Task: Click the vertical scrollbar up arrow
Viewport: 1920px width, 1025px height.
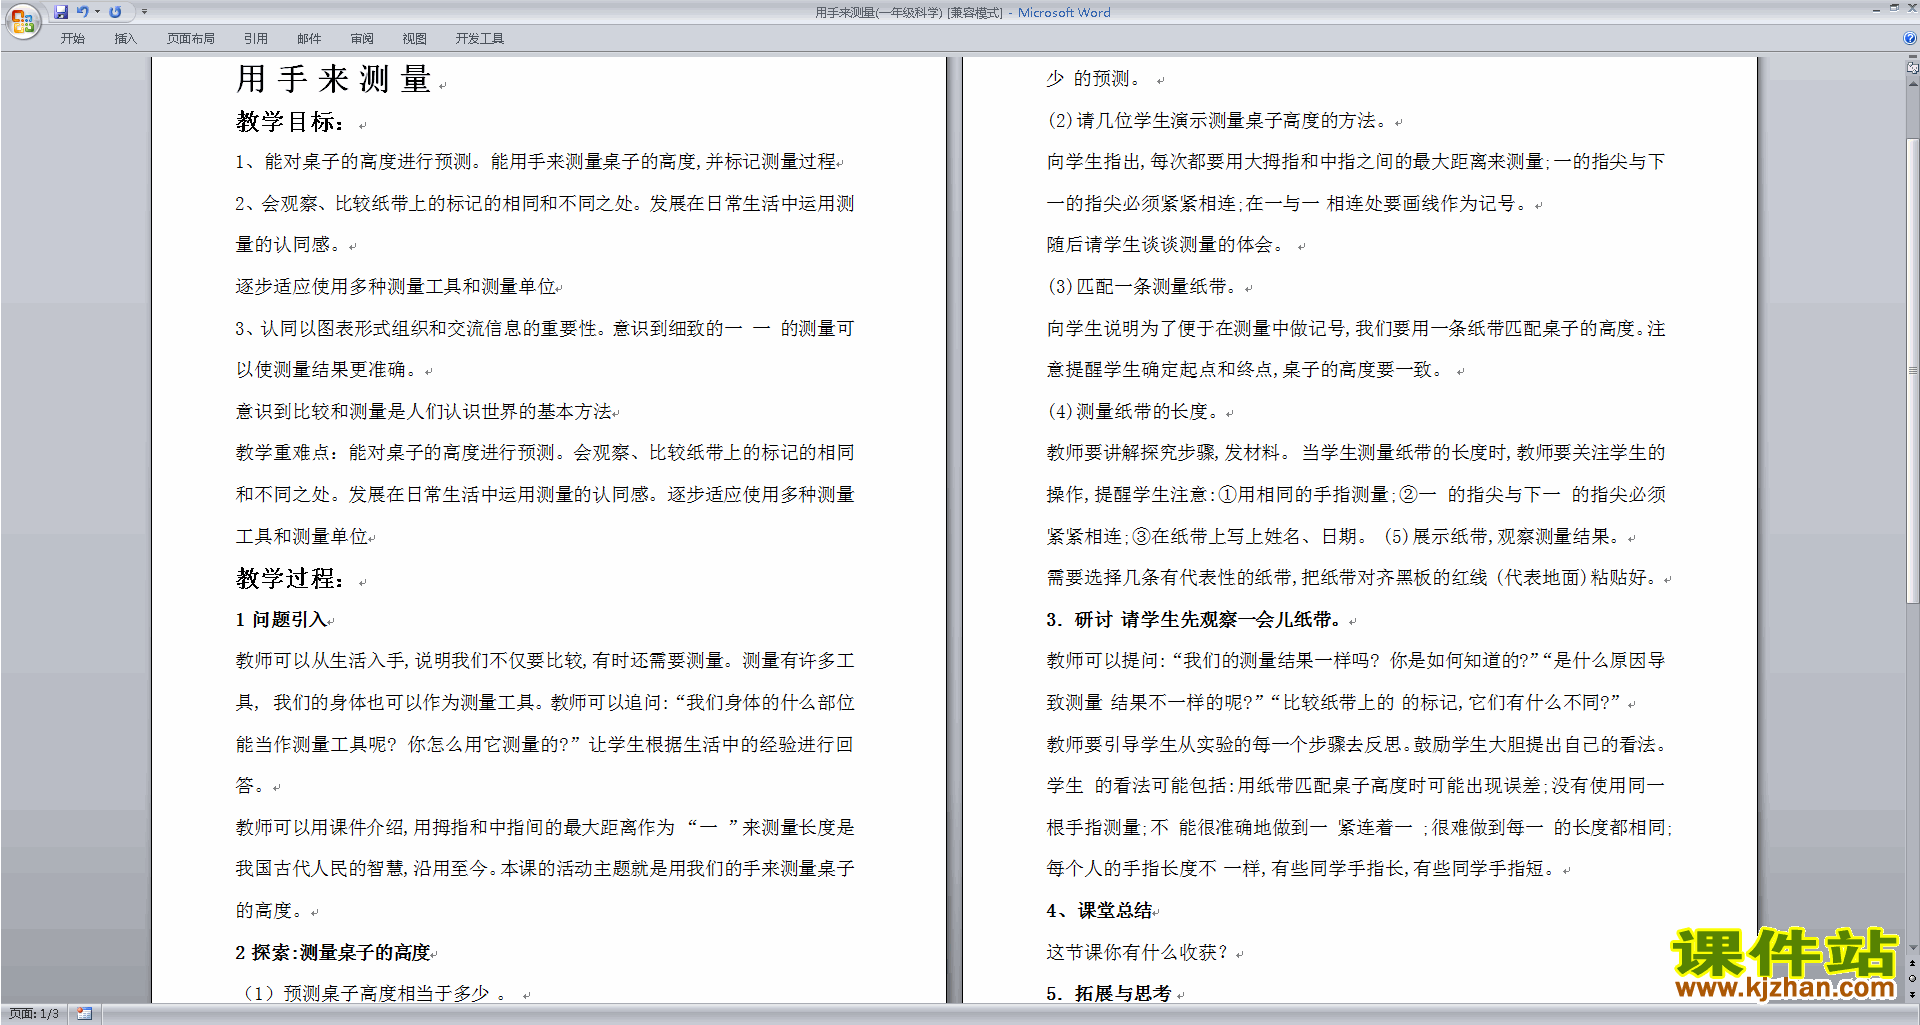Action: tap(1912, 84)
